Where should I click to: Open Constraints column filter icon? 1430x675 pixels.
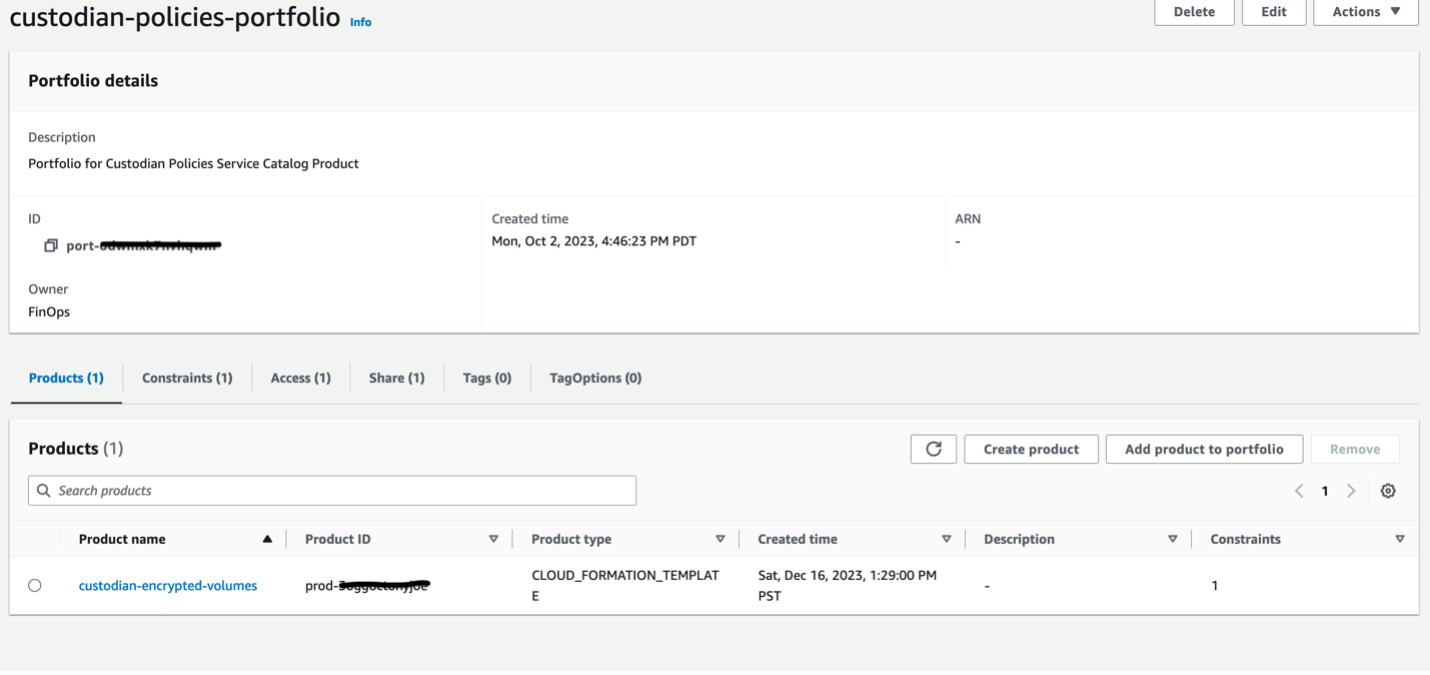click(x=1399, y=538)
